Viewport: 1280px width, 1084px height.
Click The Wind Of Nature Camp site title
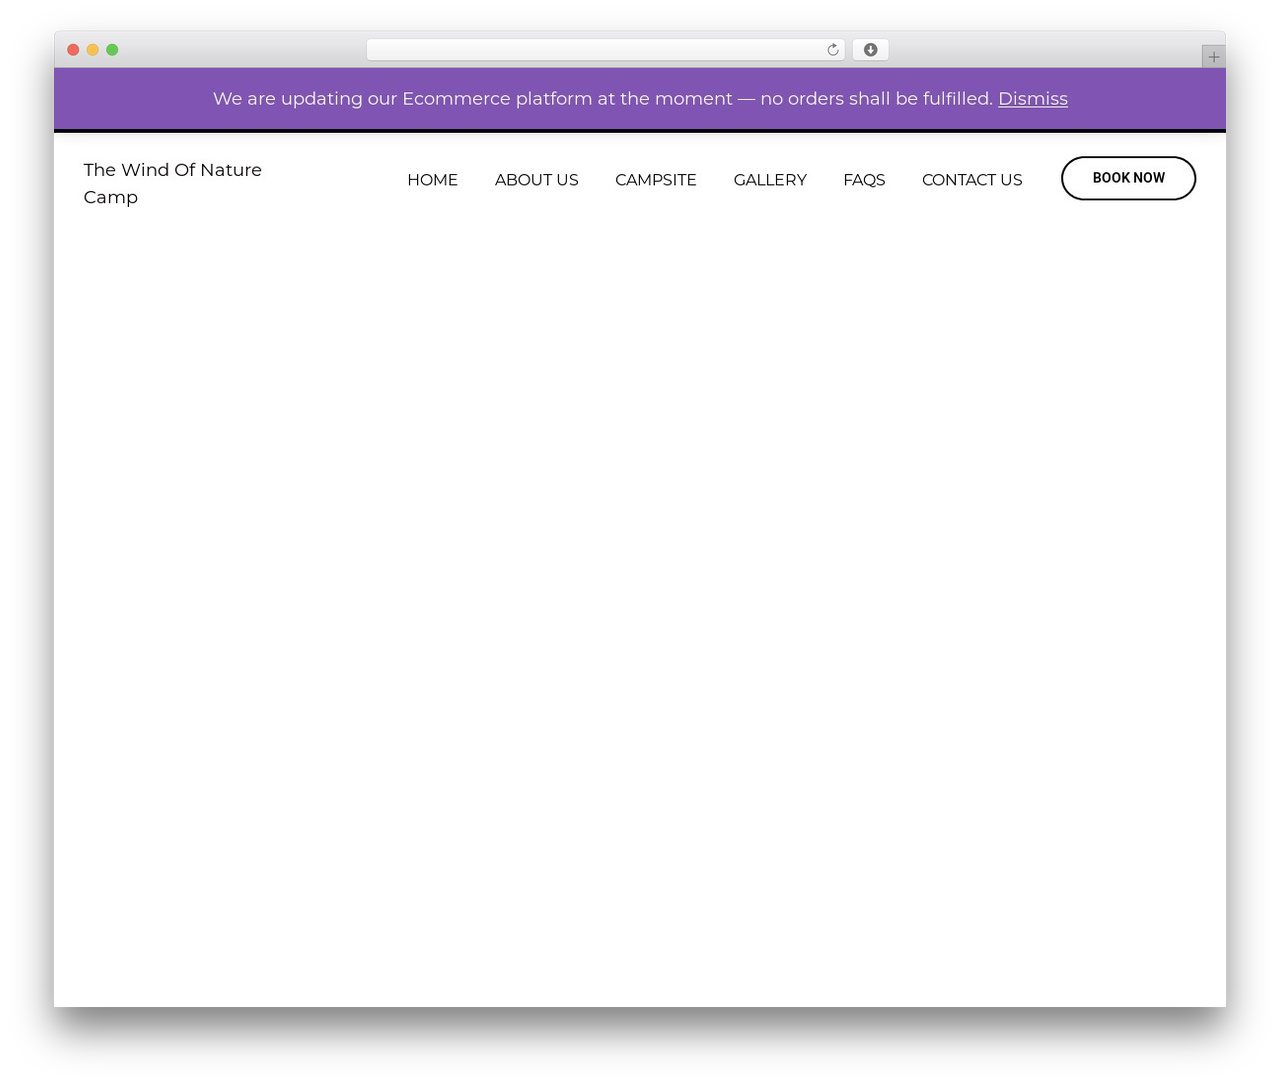coord(172,183)
